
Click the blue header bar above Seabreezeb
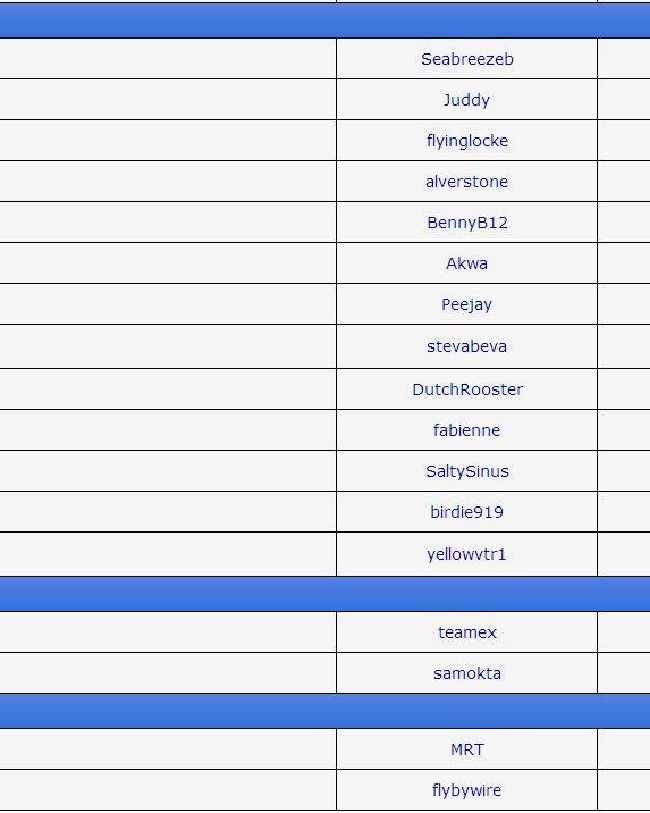pyautogui.click(x=325, y=20)
